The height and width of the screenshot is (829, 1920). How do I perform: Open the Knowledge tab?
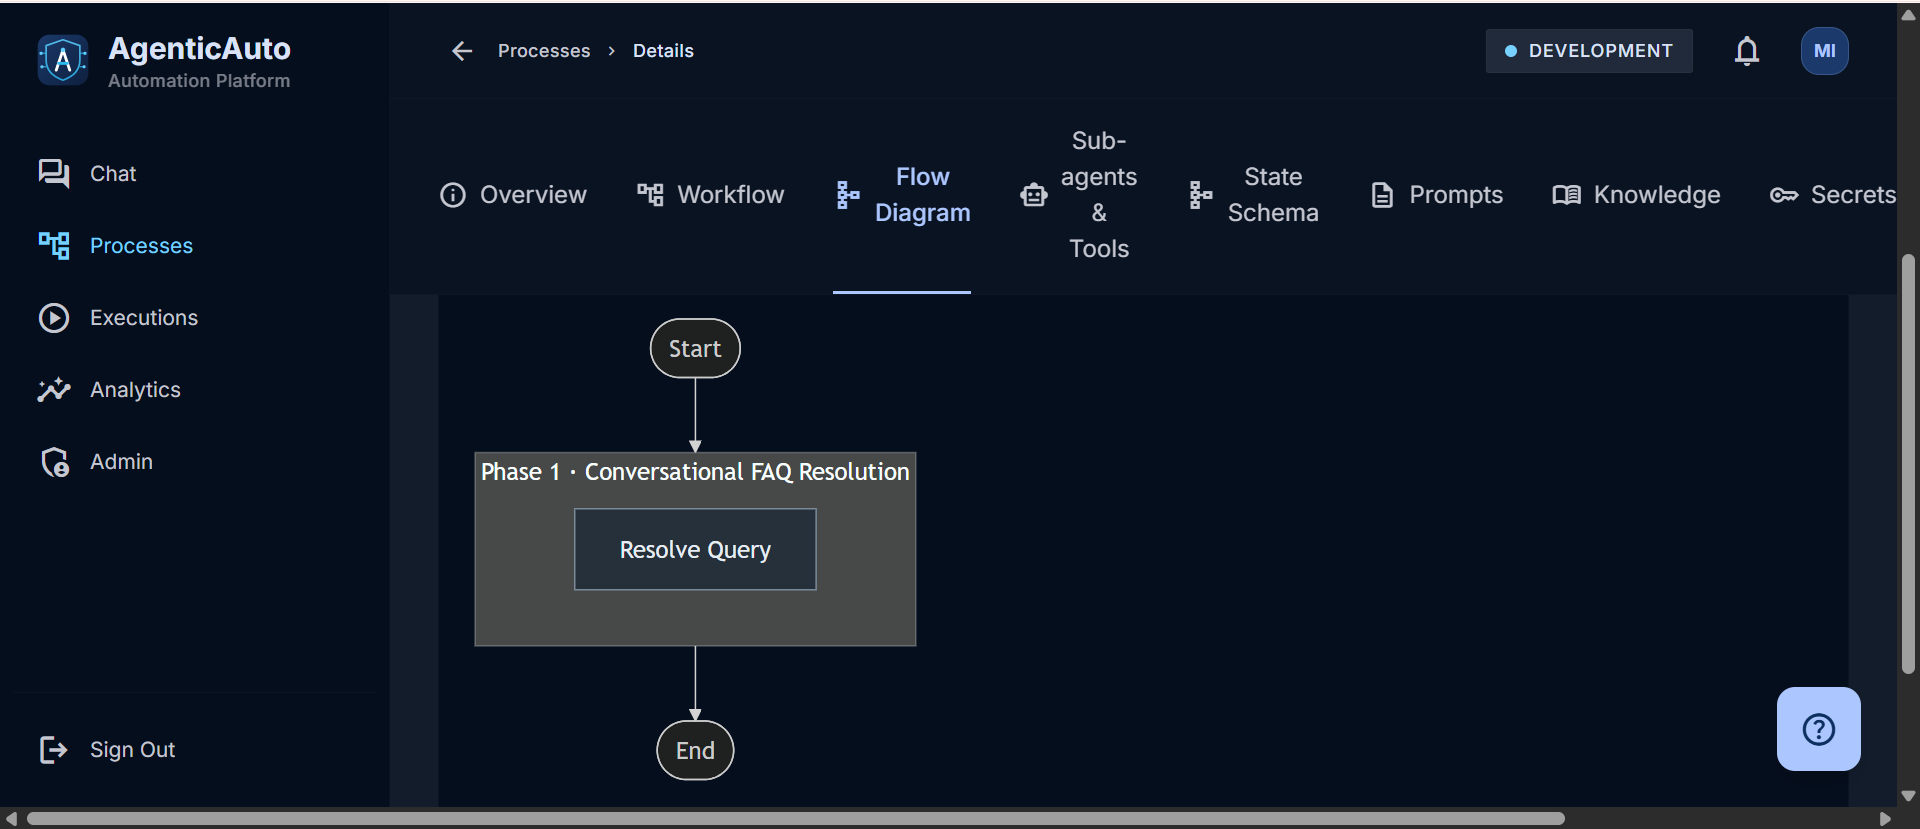[1637, 195]
